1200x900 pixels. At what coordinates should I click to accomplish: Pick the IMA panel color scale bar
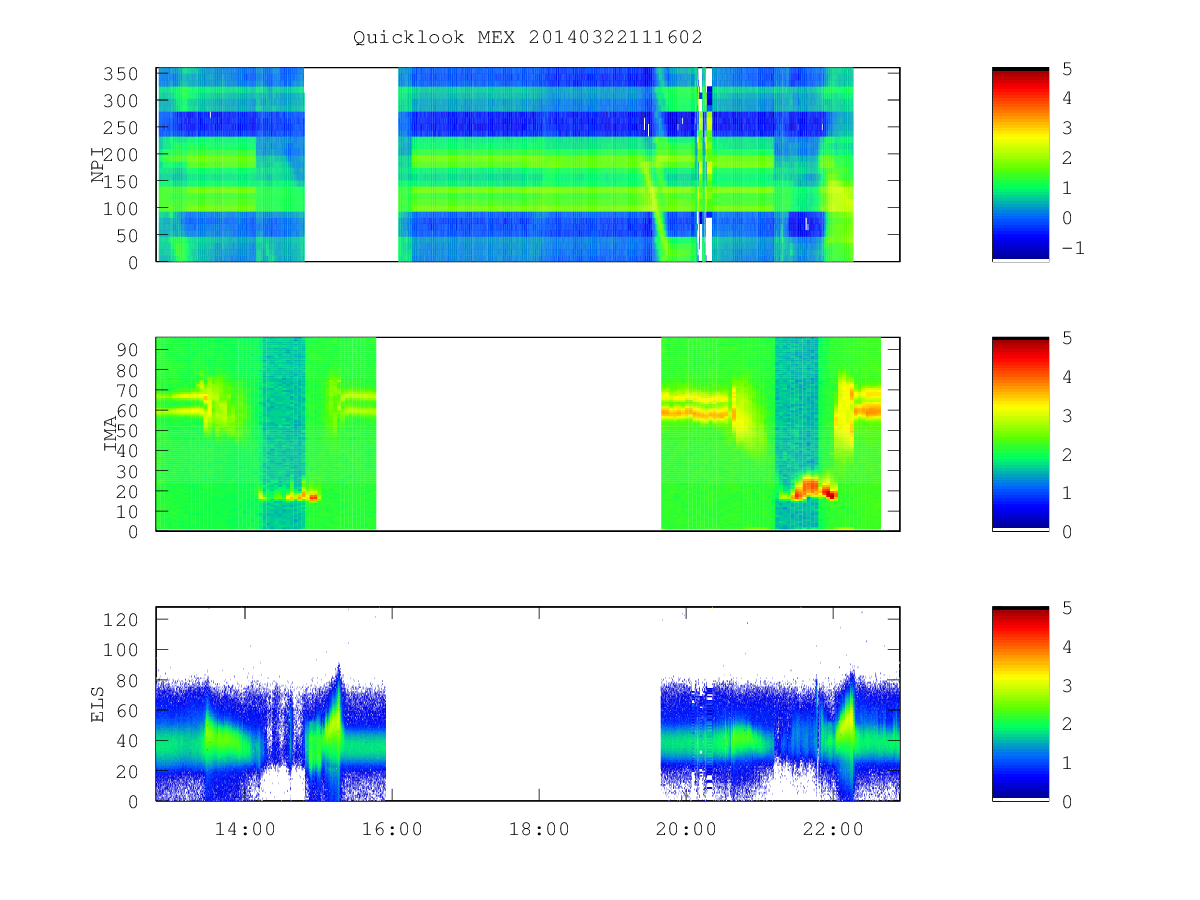coord(1020,434)
